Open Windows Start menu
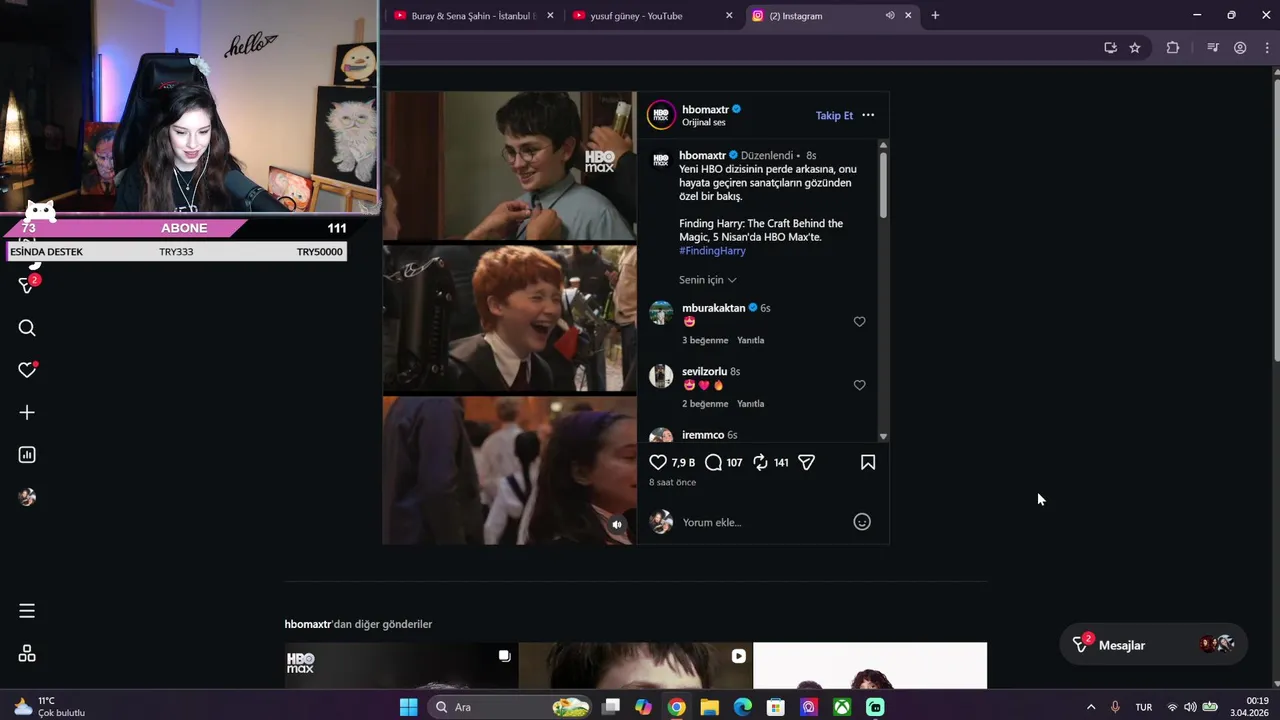 pyautogui.click(x=408, y=707)
